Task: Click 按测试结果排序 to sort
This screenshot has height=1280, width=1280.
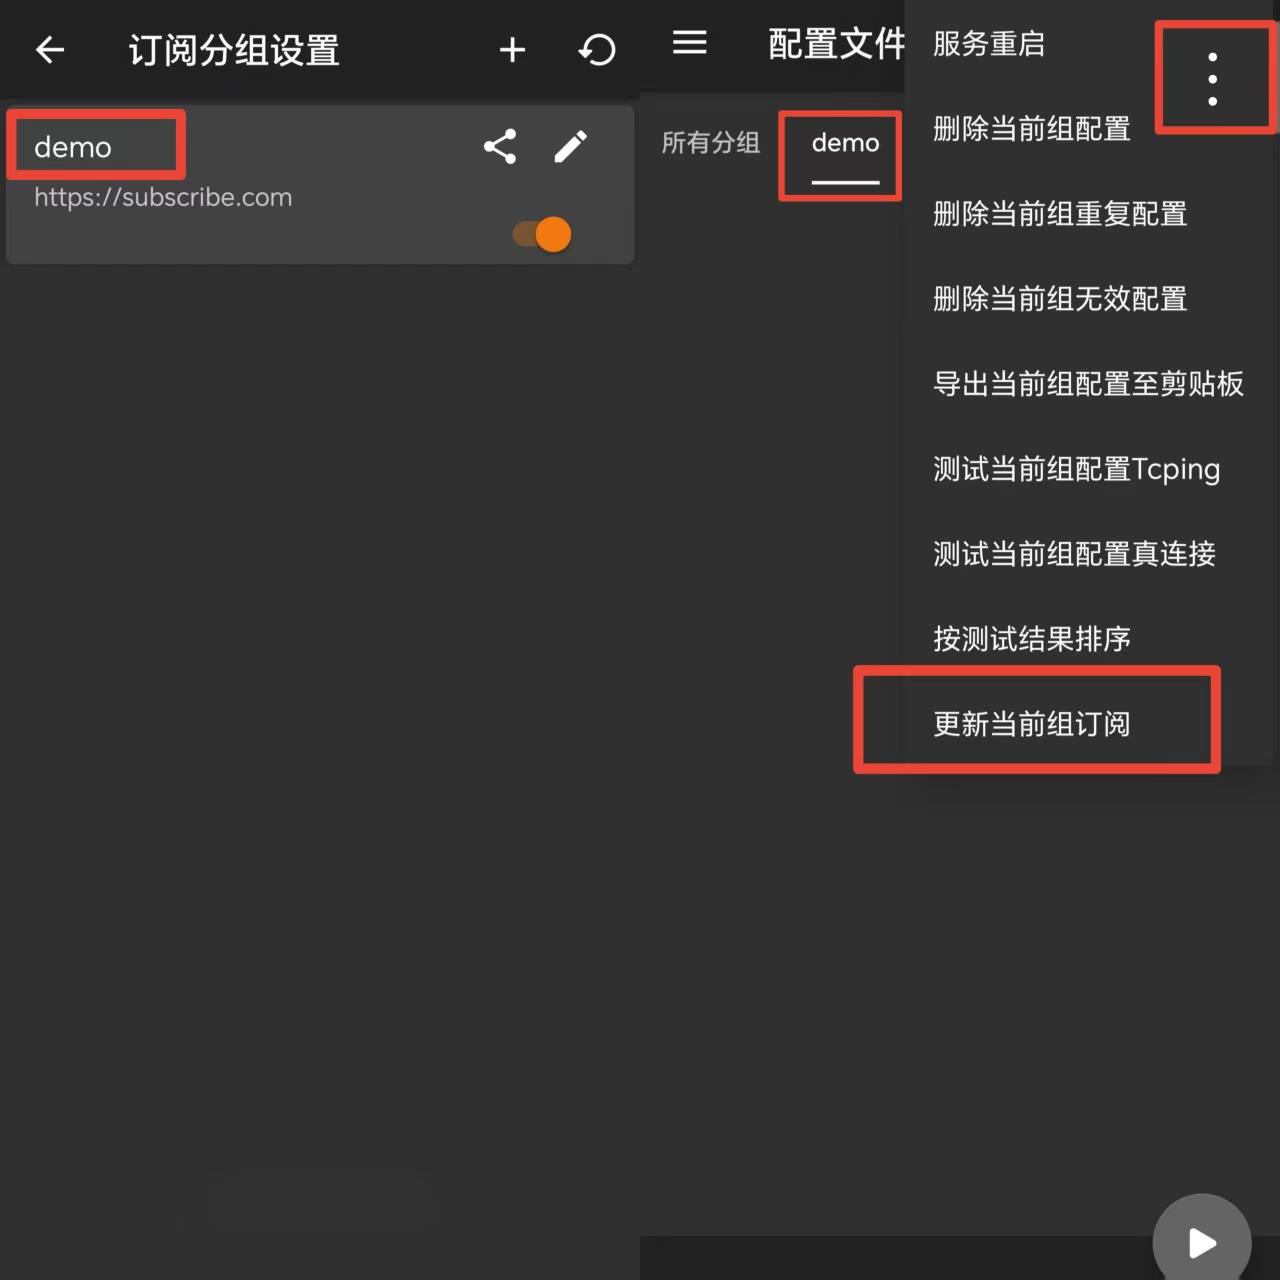Action: [1031, 639]
